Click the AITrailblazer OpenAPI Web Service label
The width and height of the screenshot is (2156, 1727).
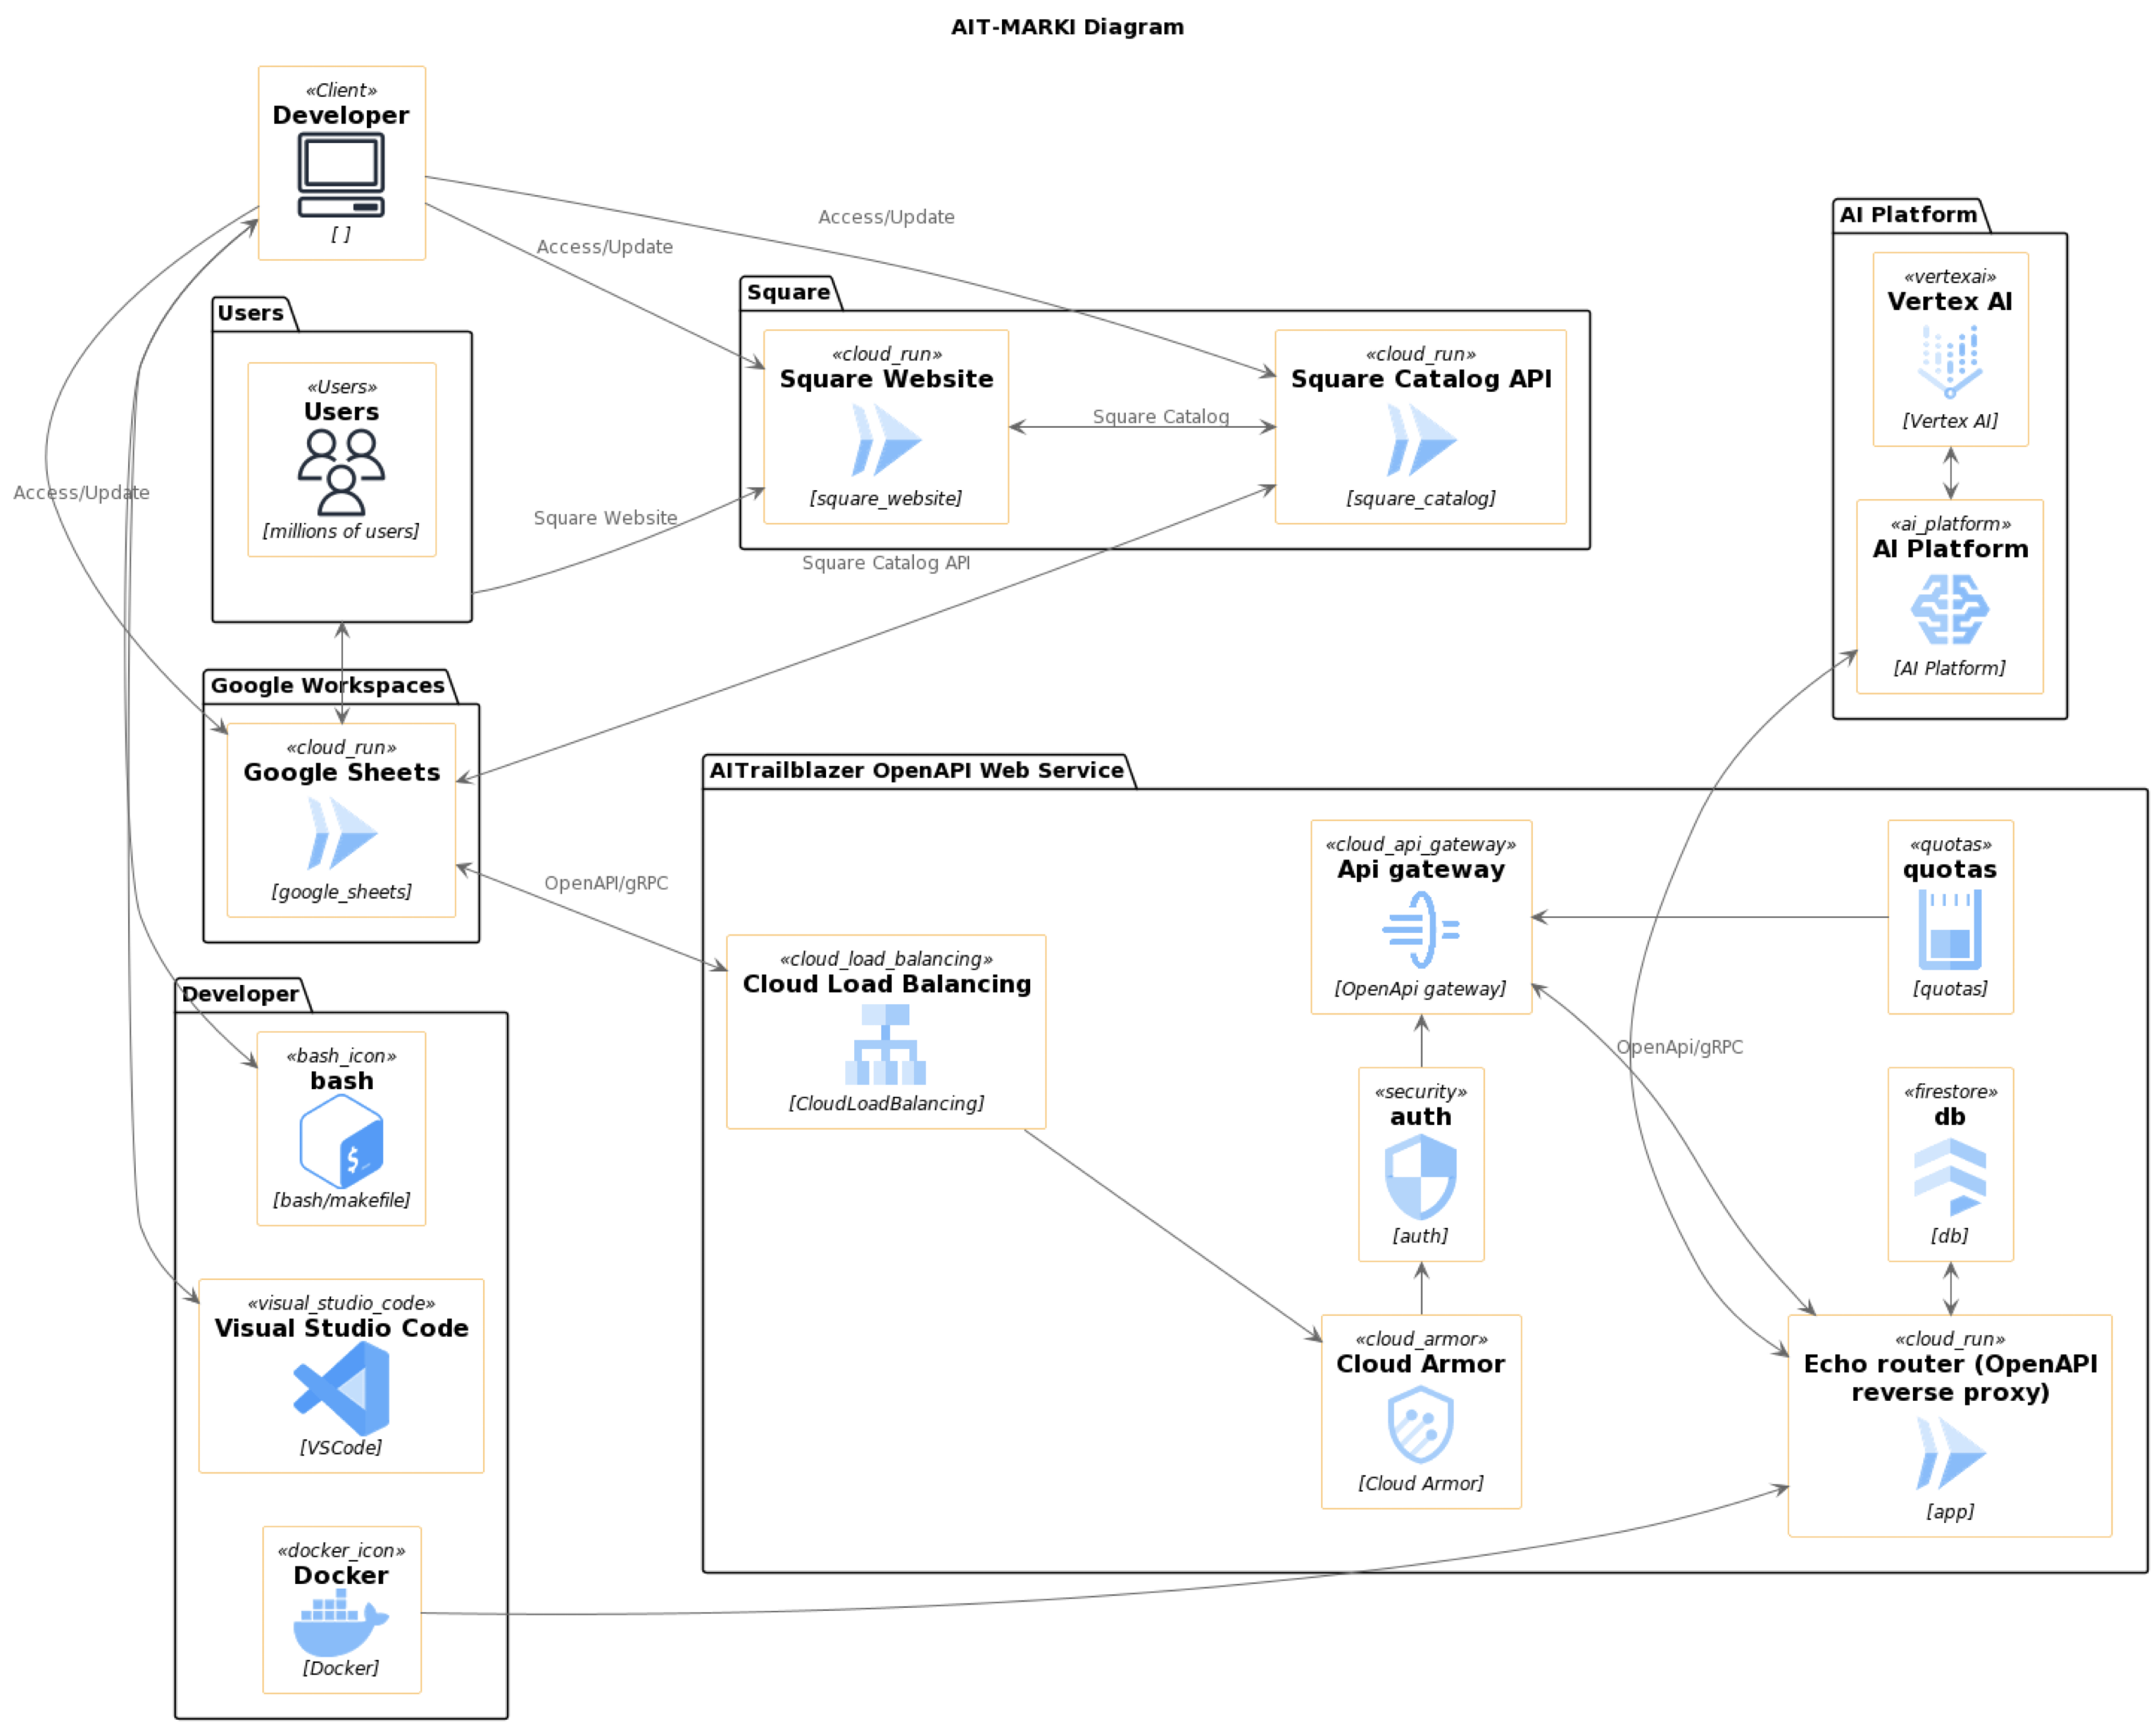click(916, 770)
